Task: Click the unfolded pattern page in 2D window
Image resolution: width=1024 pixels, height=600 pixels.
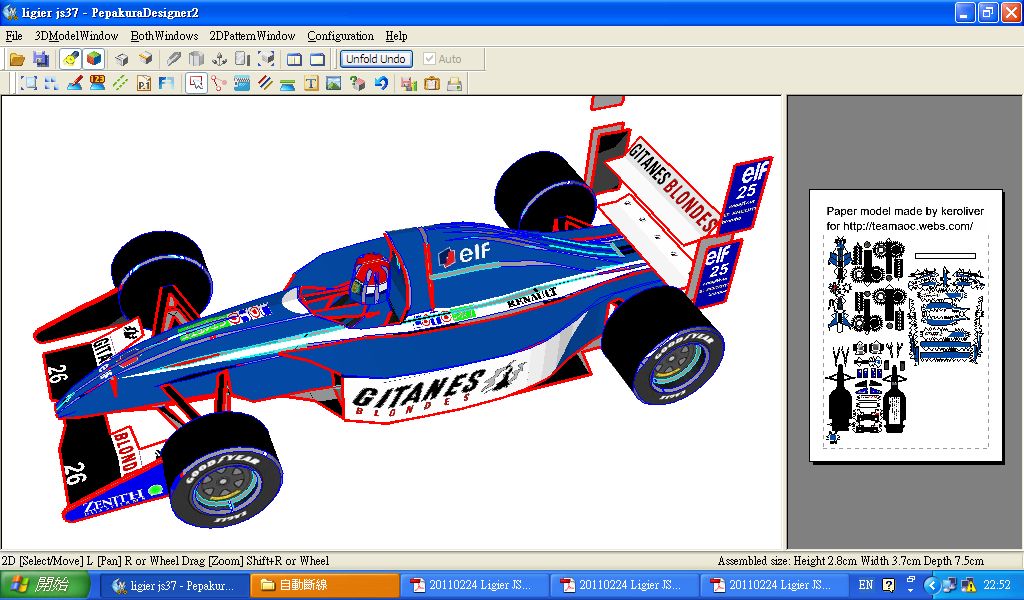Action: 906,325
